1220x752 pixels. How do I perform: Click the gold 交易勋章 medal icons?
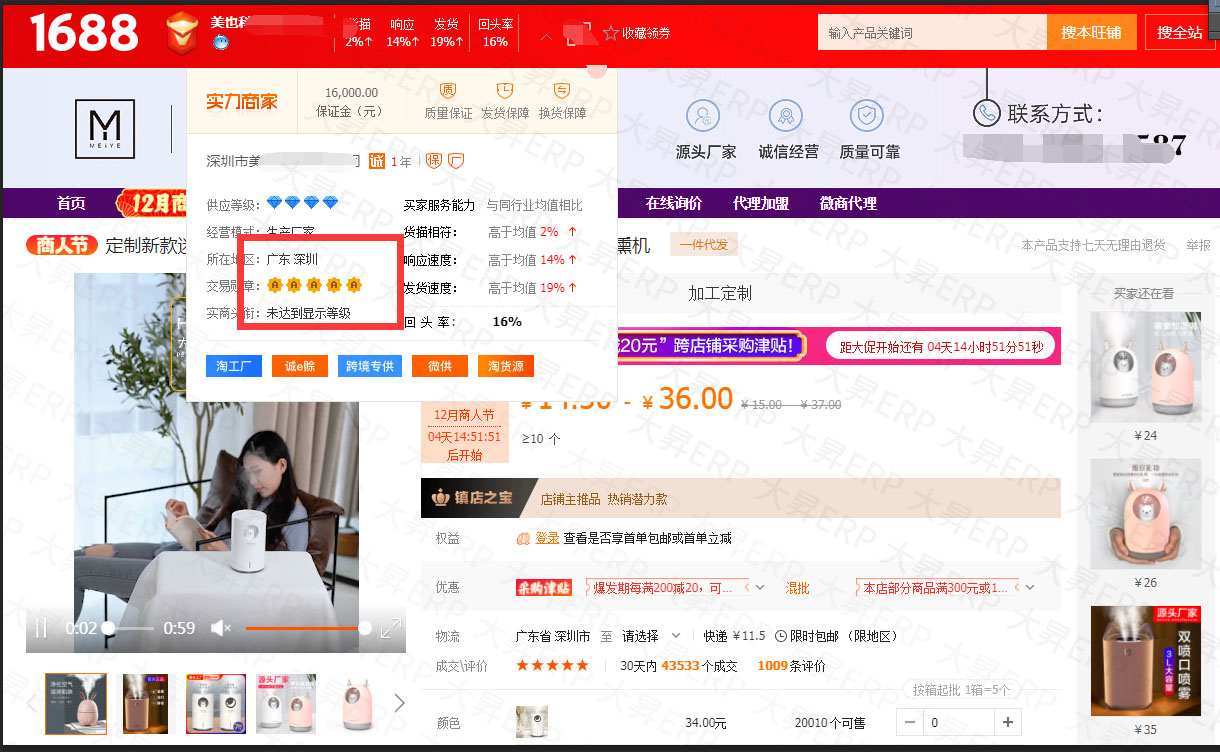coord(314,286)
